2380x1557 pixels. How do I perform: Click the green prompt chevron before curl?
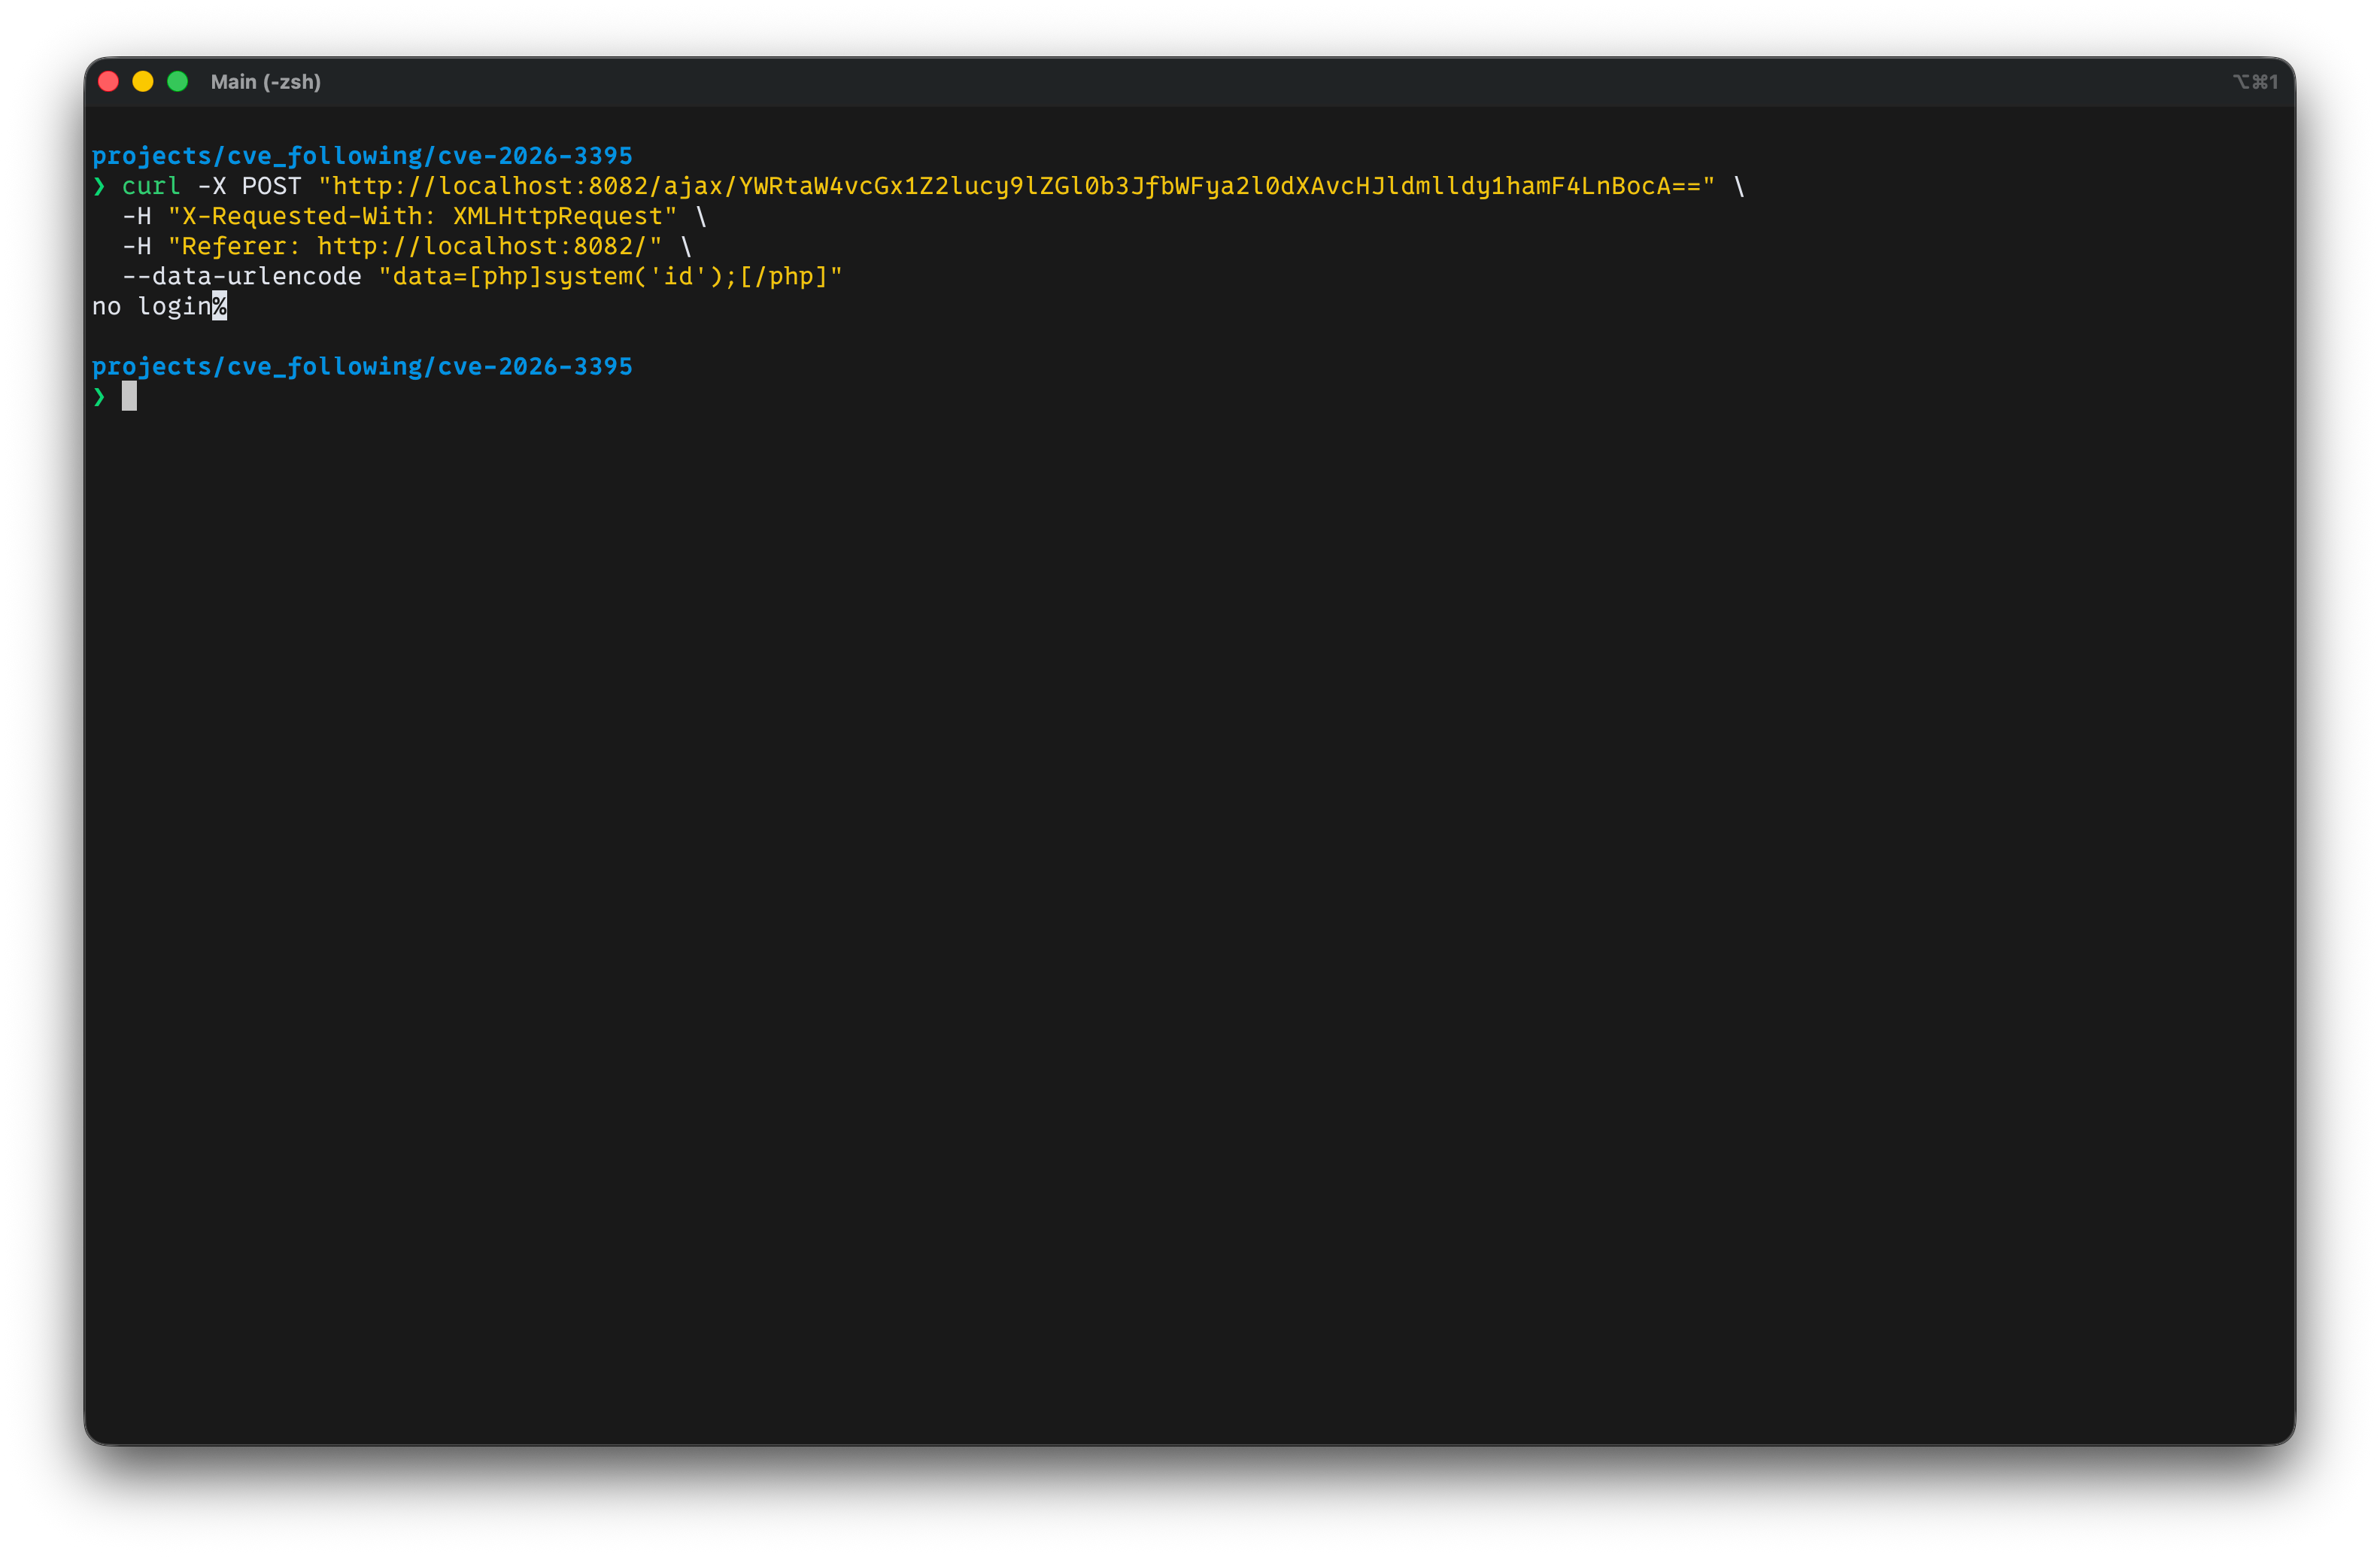pyautogui.click(x=99, y=187)
